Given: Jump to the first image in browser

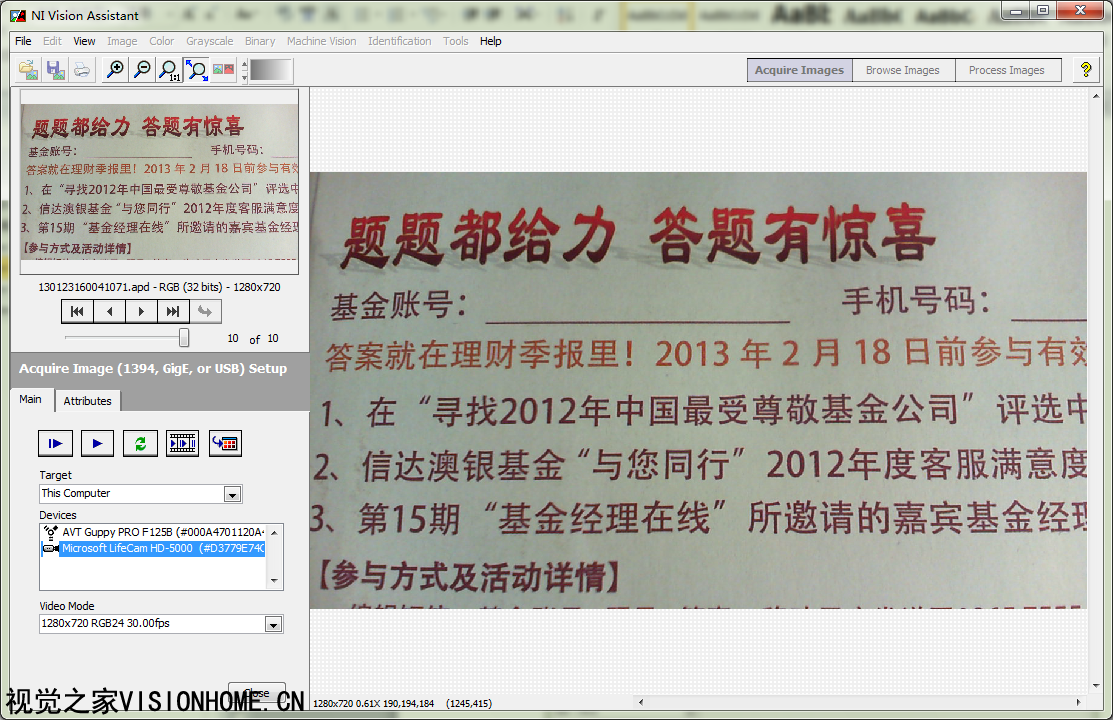Looking at the screenshot, I should [77, 311].
